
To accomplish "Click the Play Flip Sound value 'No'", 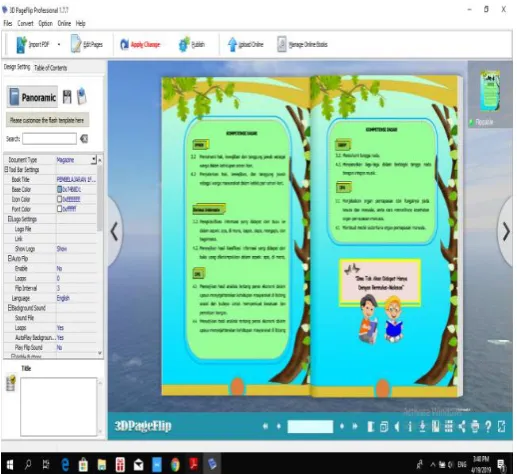I will coord(59,347).
